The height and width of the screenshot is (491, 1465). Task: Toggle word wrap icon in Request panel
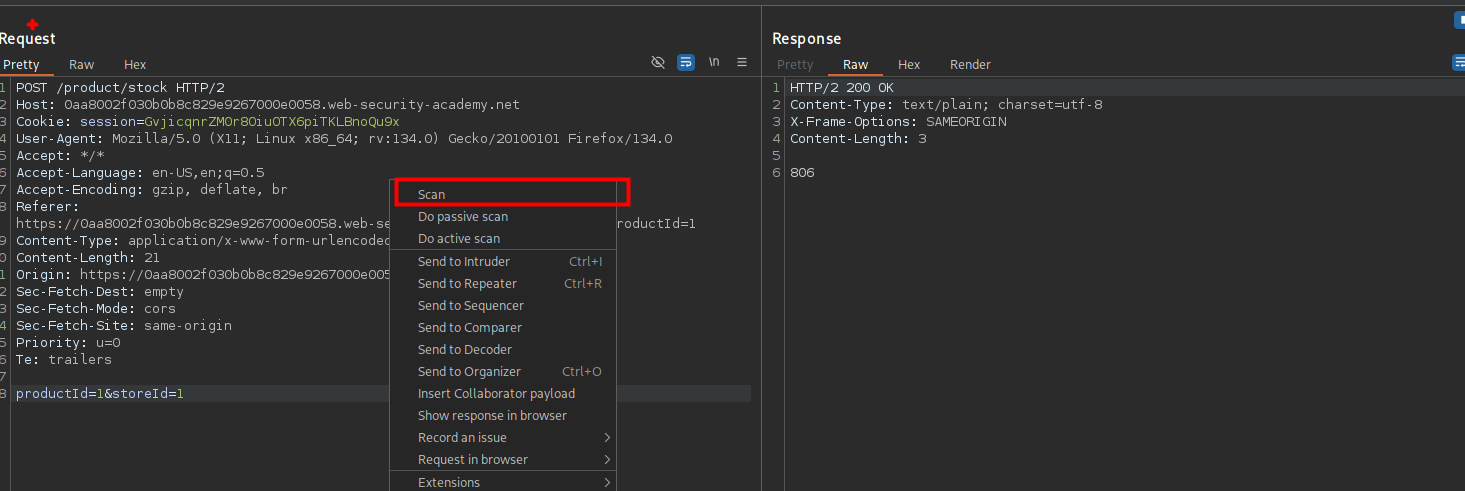coord(686,62)
